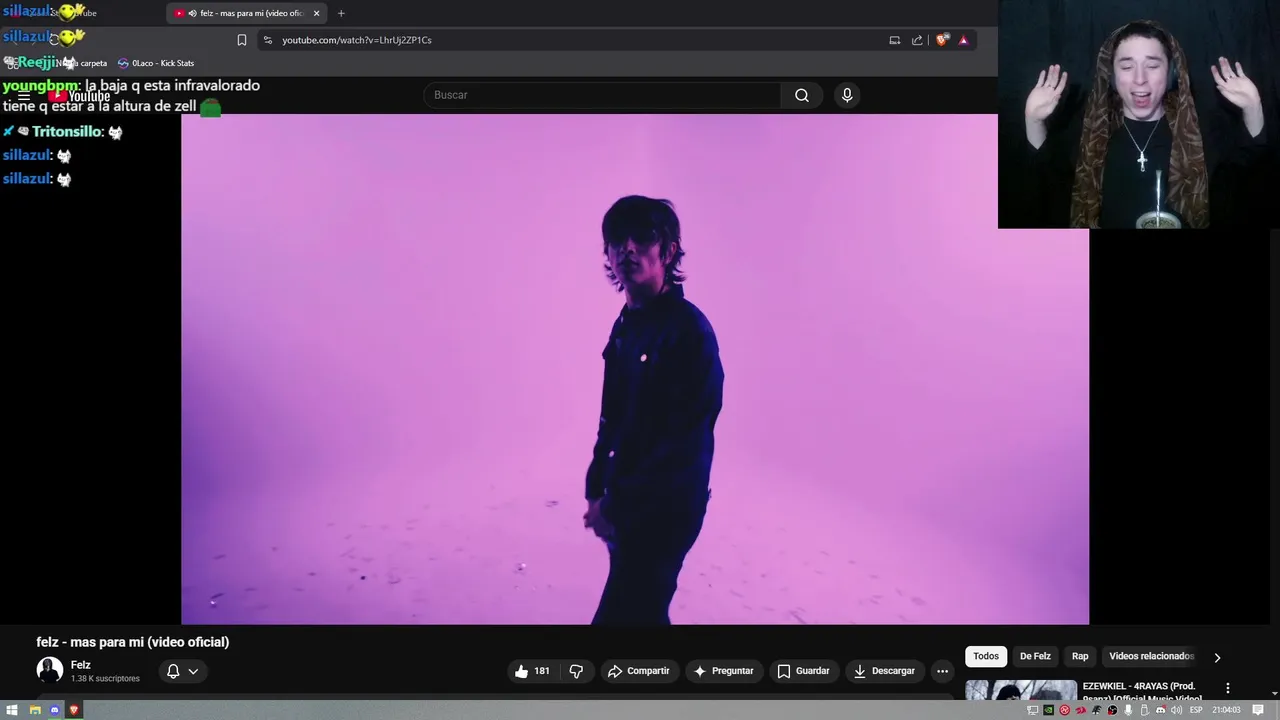This screenshot has height=720, width=1280.
Task: Click the YouTube search magnifier button
Action: (x=801, y=95)
